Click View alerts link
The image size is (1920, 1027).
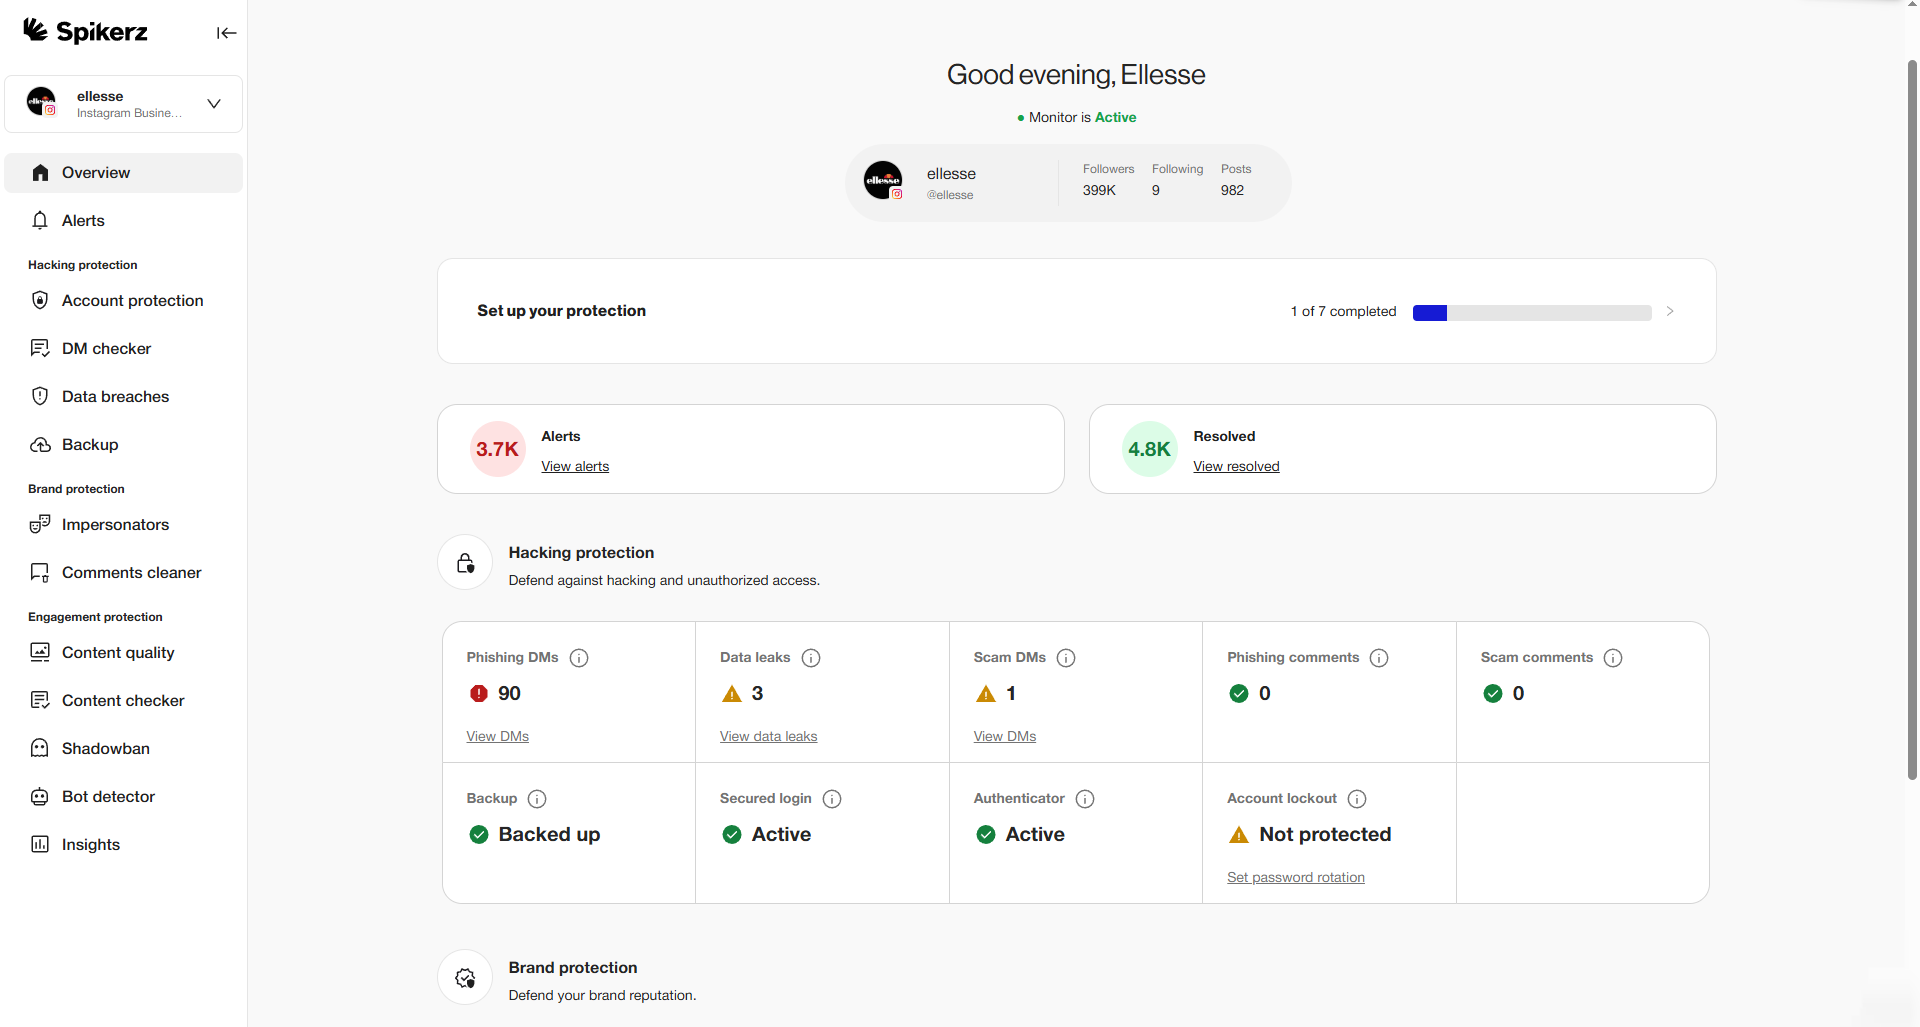point(575,467)
